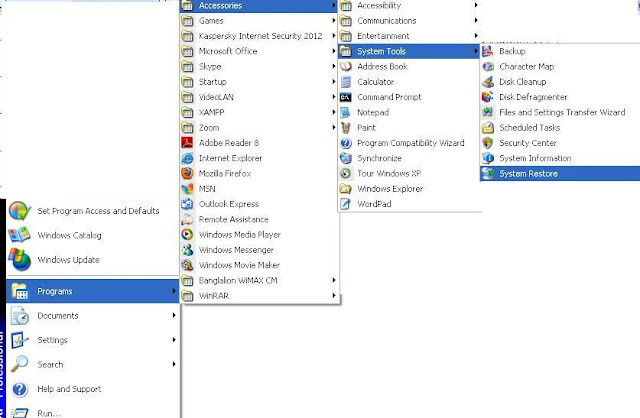Open Help and Support
This screenshot has width=640, height=418.
pos(93,389)
